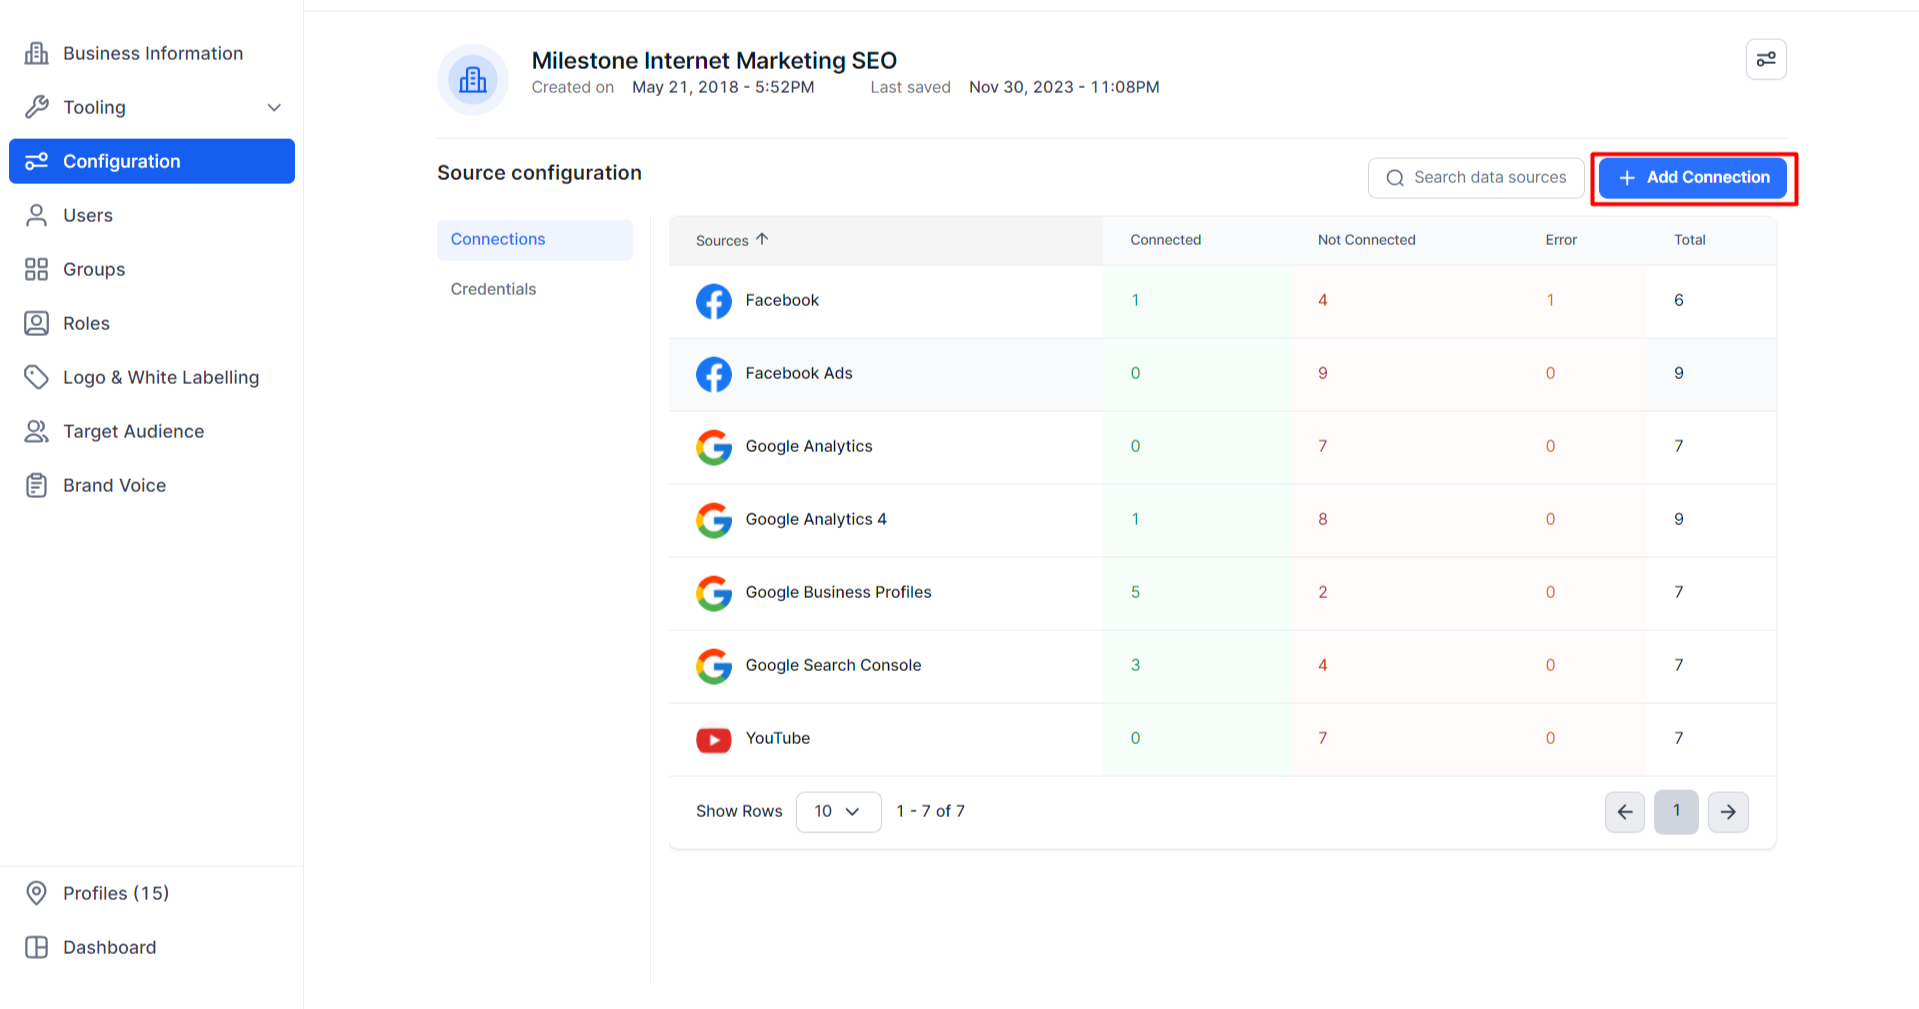Click the YouTube row logo icon
Screen dimensions: 1919x1009
[714, 739]
